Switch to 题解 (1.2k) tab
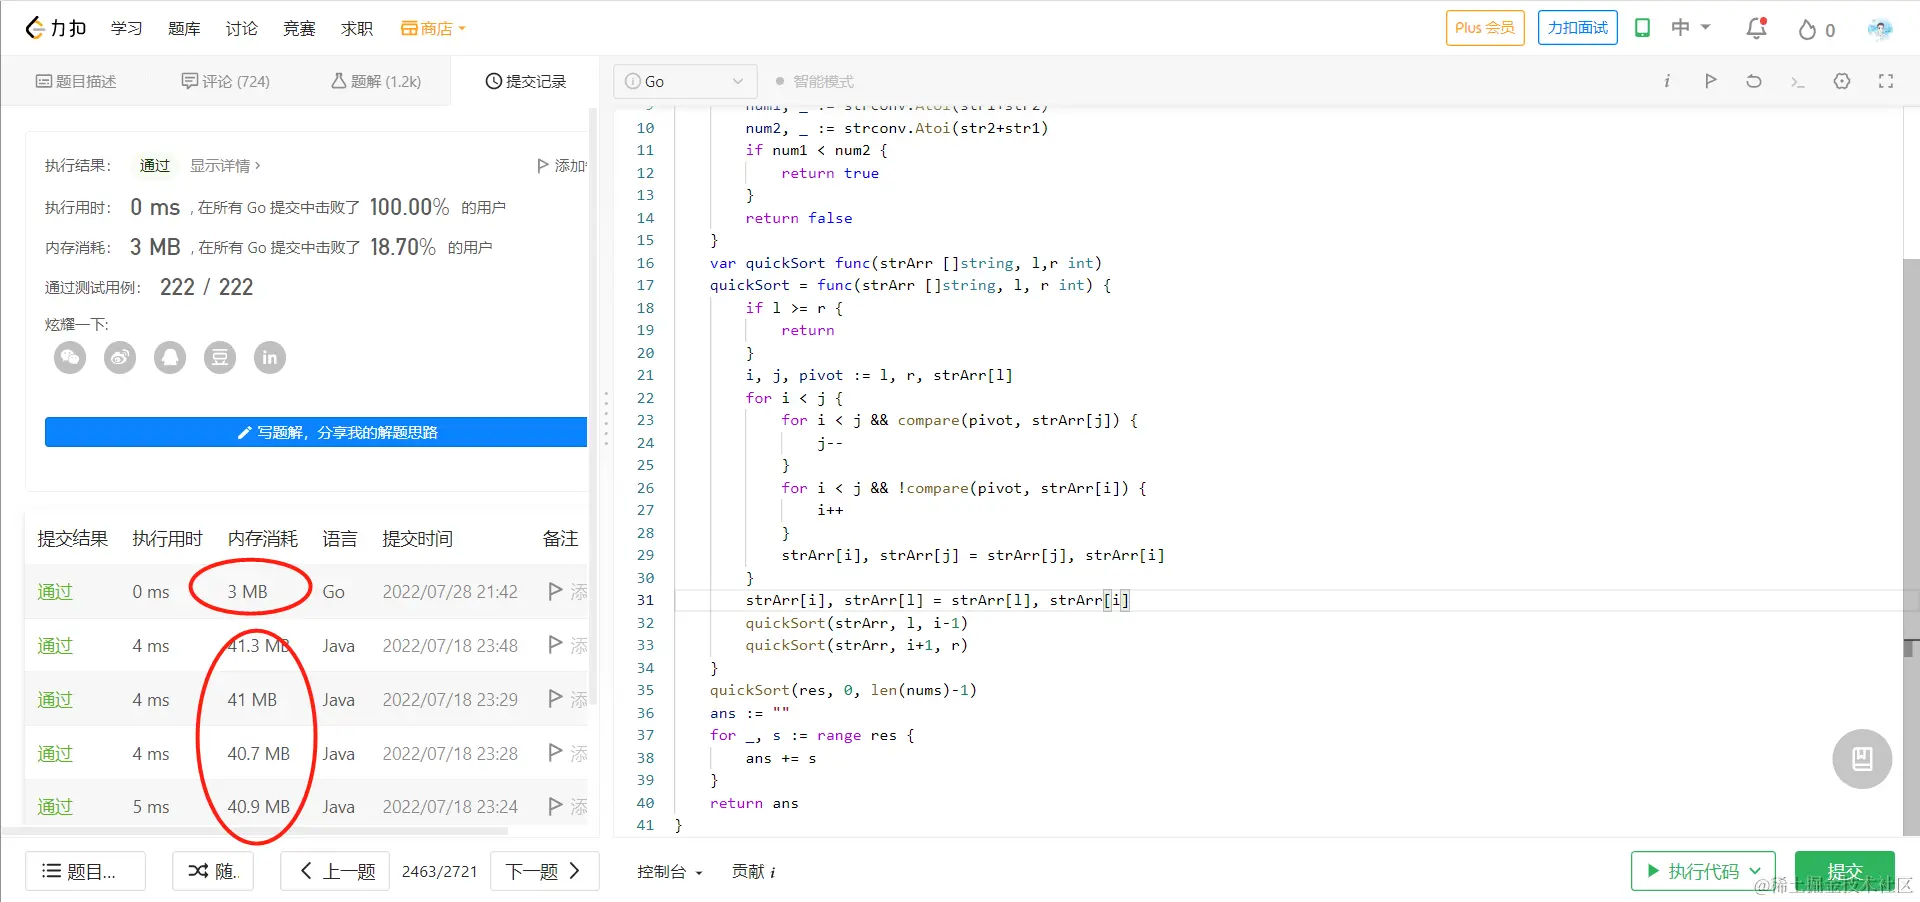This screenshot has width=1920, height=902. (x=376, y=81)
